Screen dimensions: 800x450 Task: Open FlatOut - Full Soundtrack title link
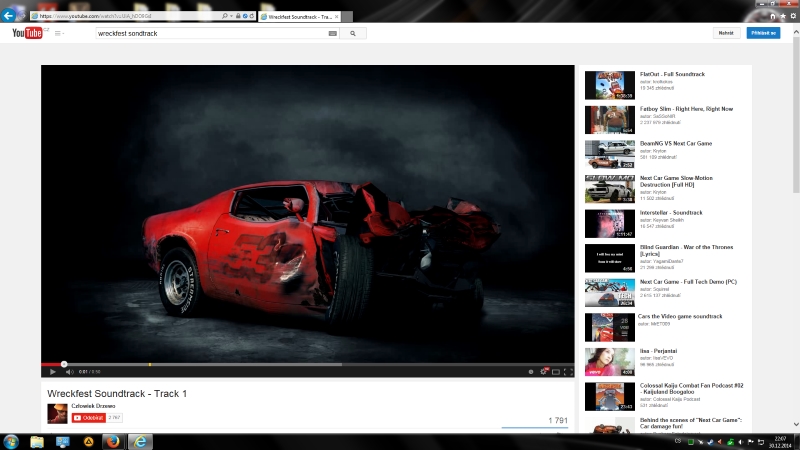[672, 74]
